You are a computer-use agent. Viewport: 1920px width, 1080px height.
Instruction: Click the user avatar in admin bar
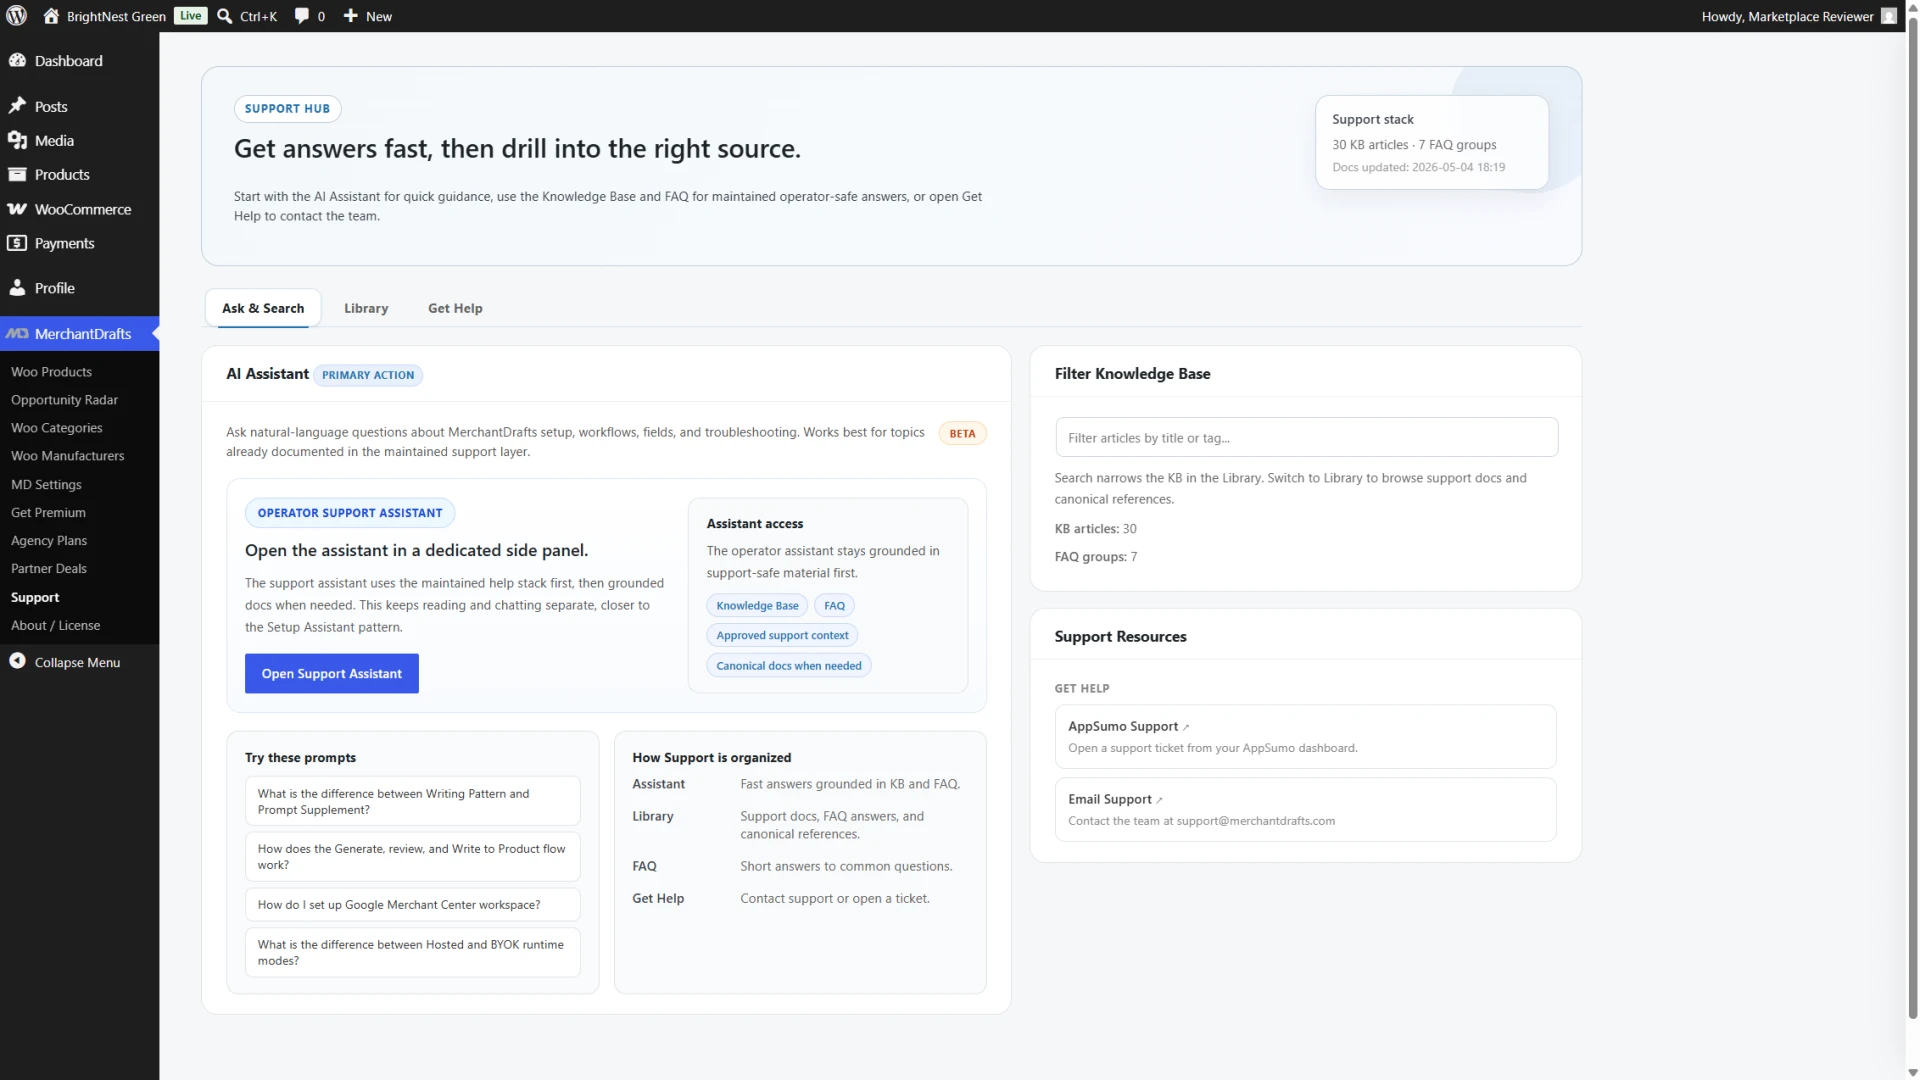(x=1889, y=16)
